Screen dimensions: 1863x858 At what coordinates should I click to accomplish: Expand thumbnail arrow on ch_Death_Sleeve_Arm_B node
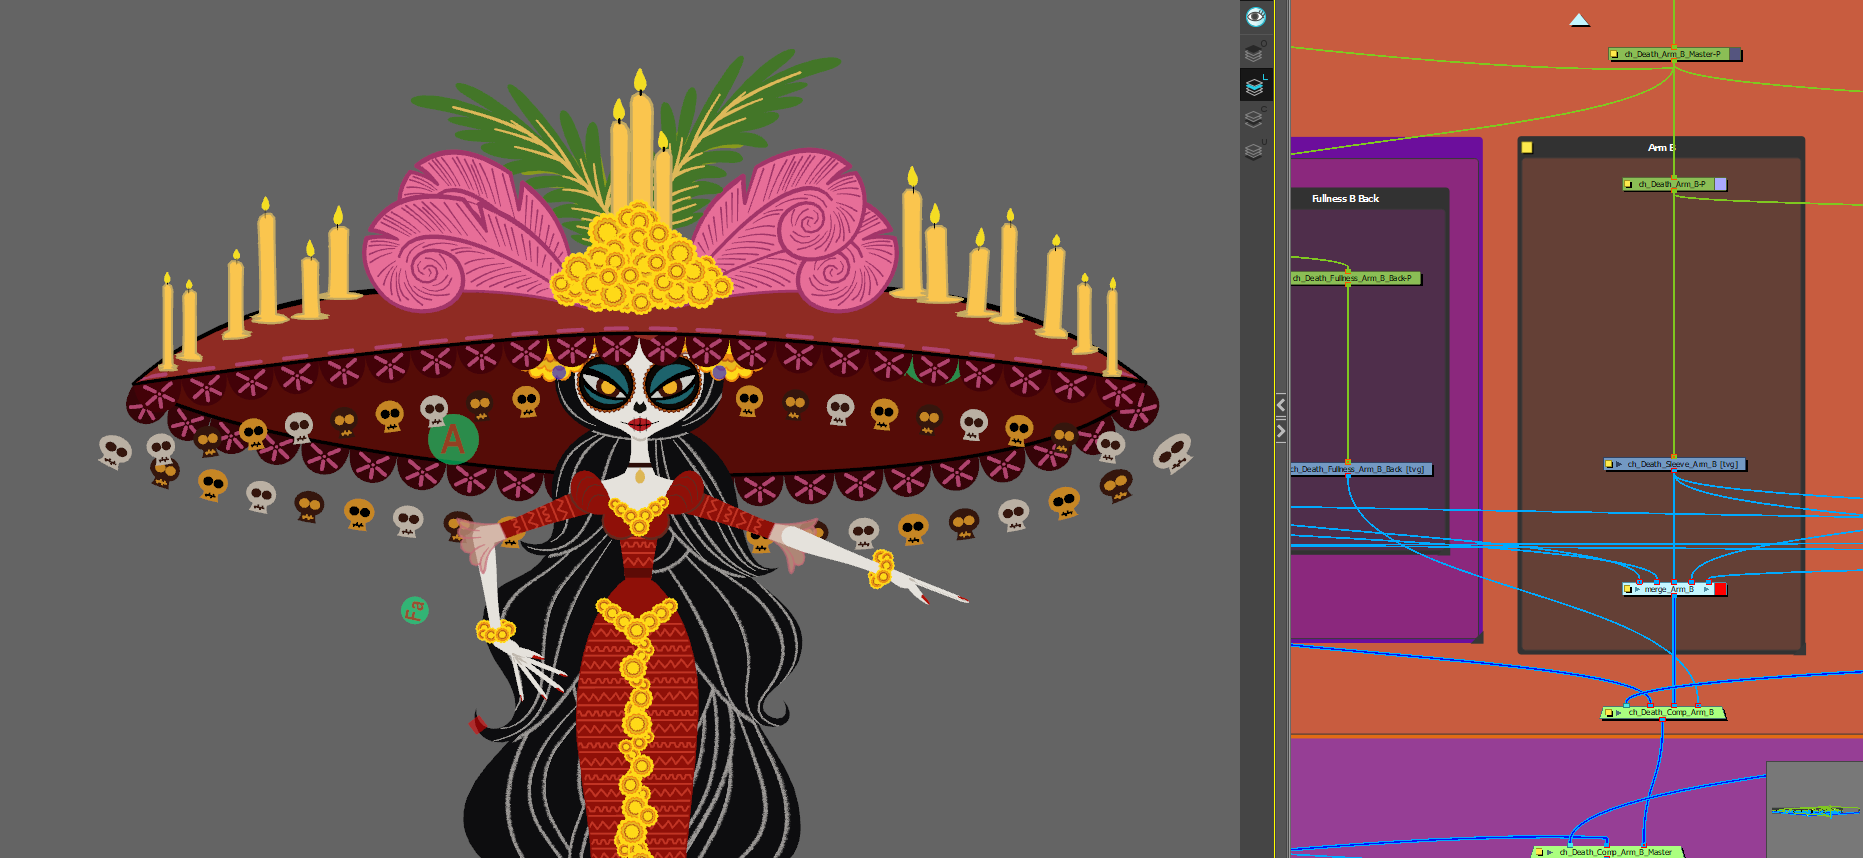[x=1619, y=464]
